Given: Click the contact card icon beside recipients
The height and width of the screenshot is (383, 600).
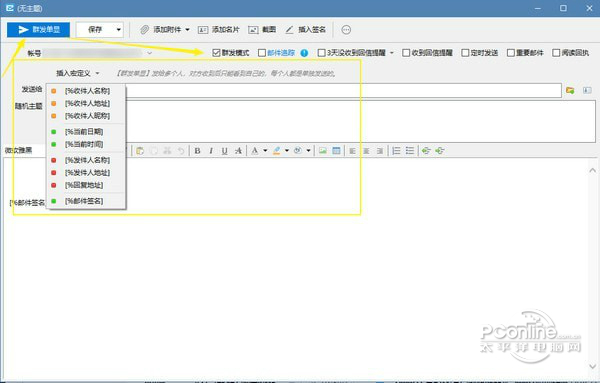Looking at the screenshot, I should click(587, 90).
